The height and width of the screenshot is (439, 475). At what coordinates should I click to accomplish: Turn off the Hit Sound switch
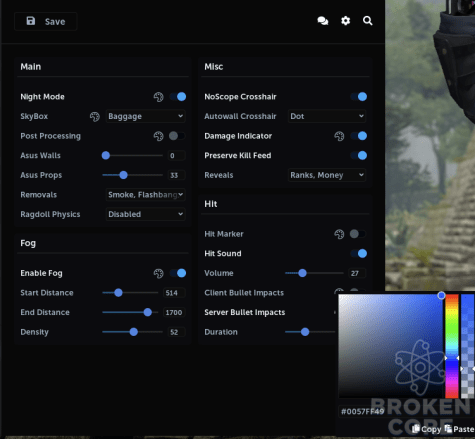[x=359, y=253]
